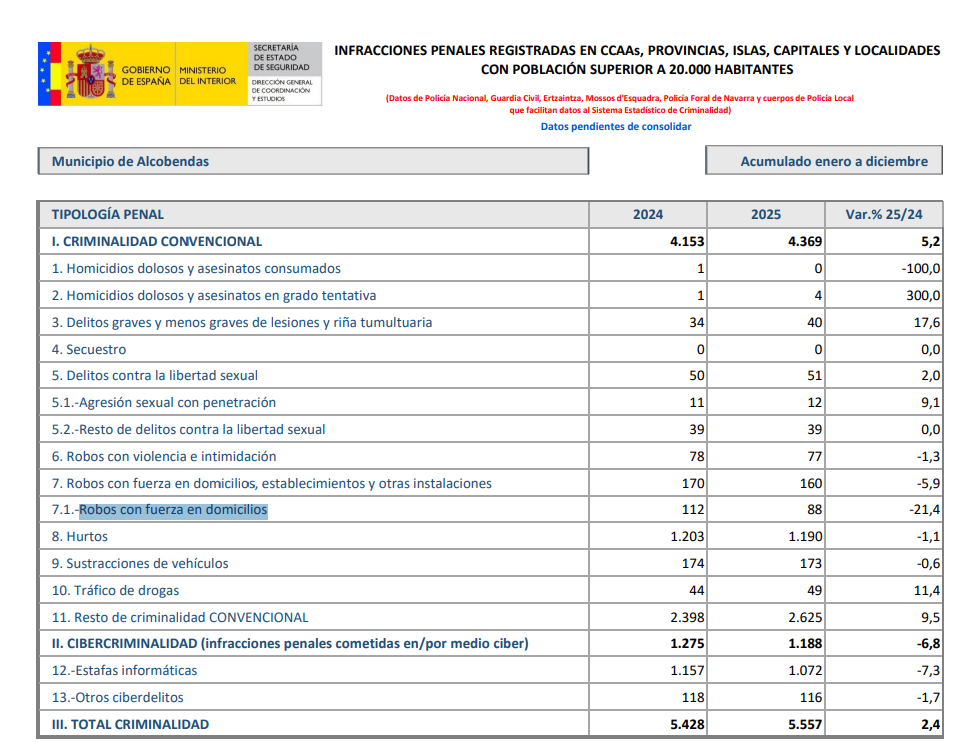Click the 2024 column header

(x=647, y=214)
